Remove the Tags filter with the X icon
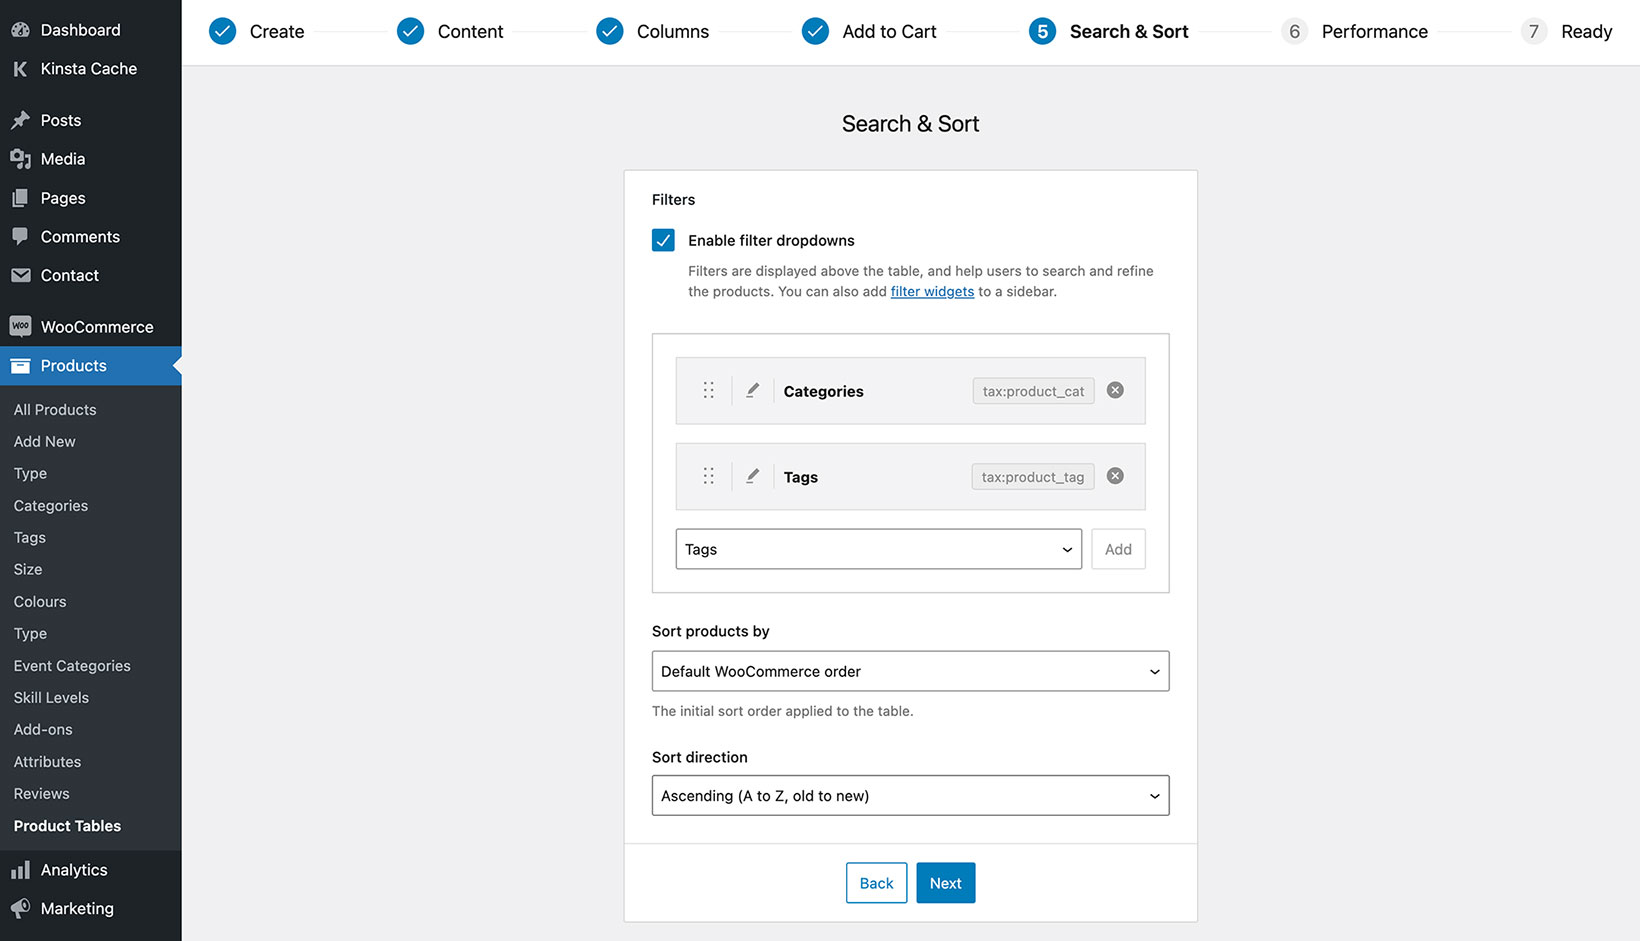The image size is (1640, 941). [1114, 476]
